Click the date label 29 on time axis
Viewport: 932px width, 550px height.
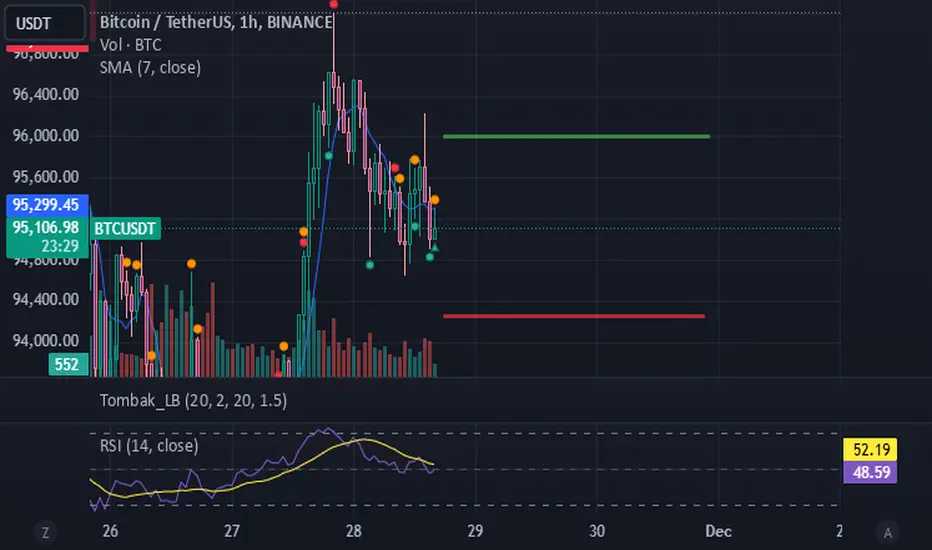point(475,531)
